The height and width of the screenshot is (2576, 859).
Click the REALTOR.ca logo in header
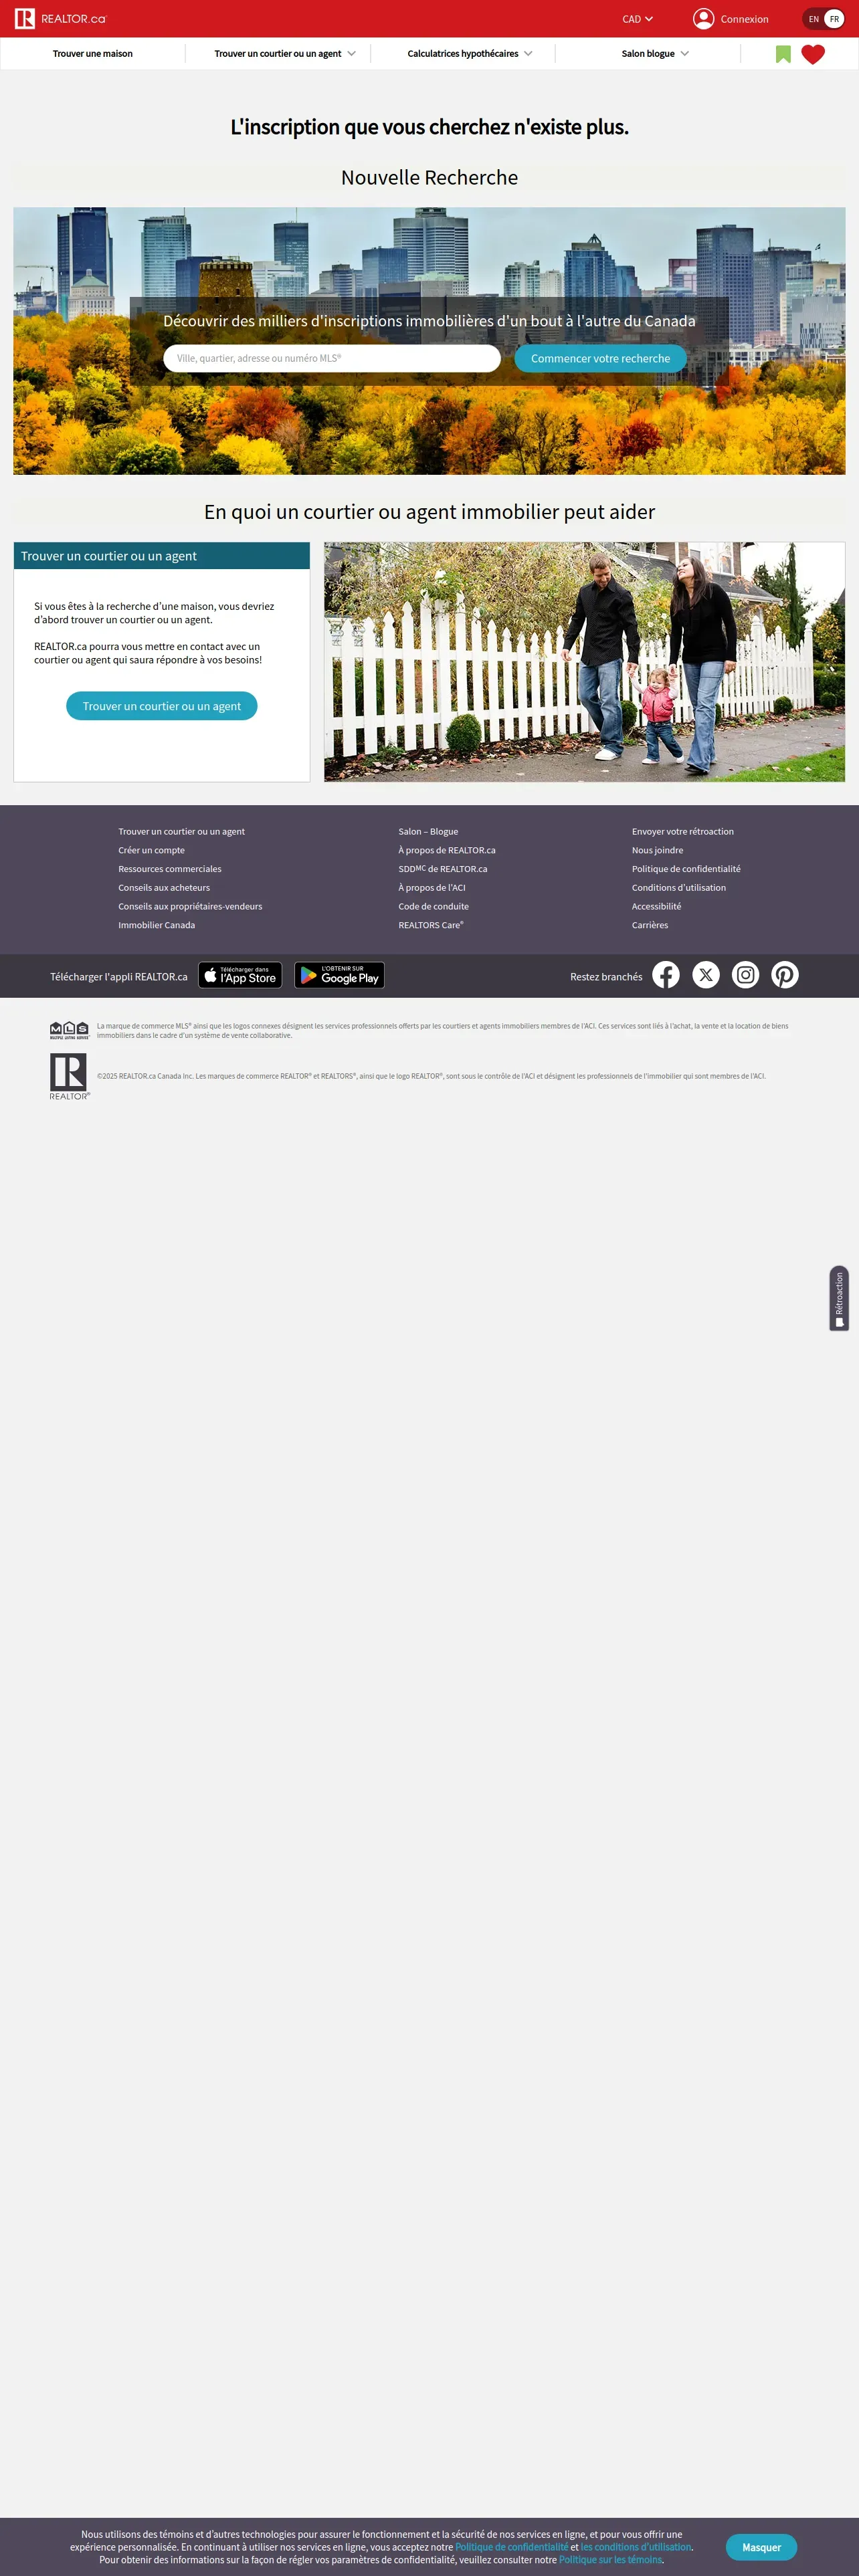(60, 19)
